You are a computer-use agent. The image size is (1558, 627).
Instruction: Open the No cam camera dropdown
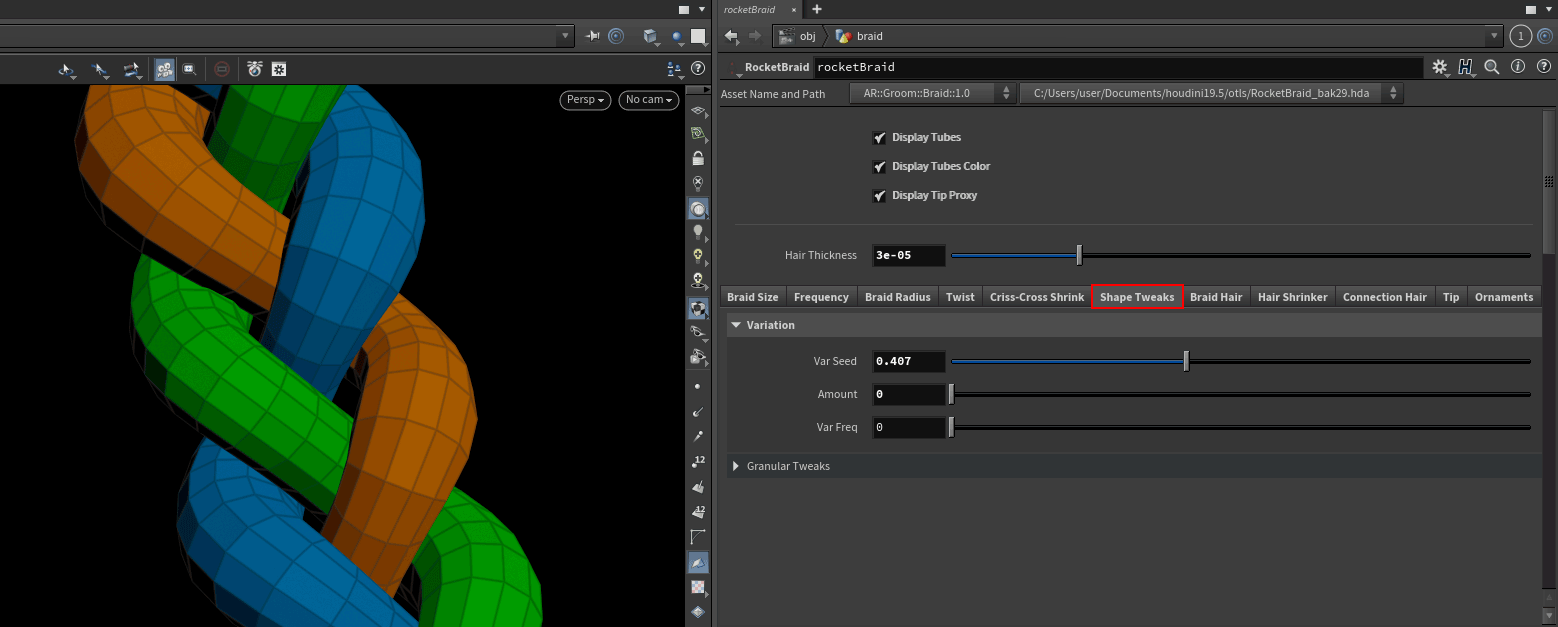pos(648,100)
